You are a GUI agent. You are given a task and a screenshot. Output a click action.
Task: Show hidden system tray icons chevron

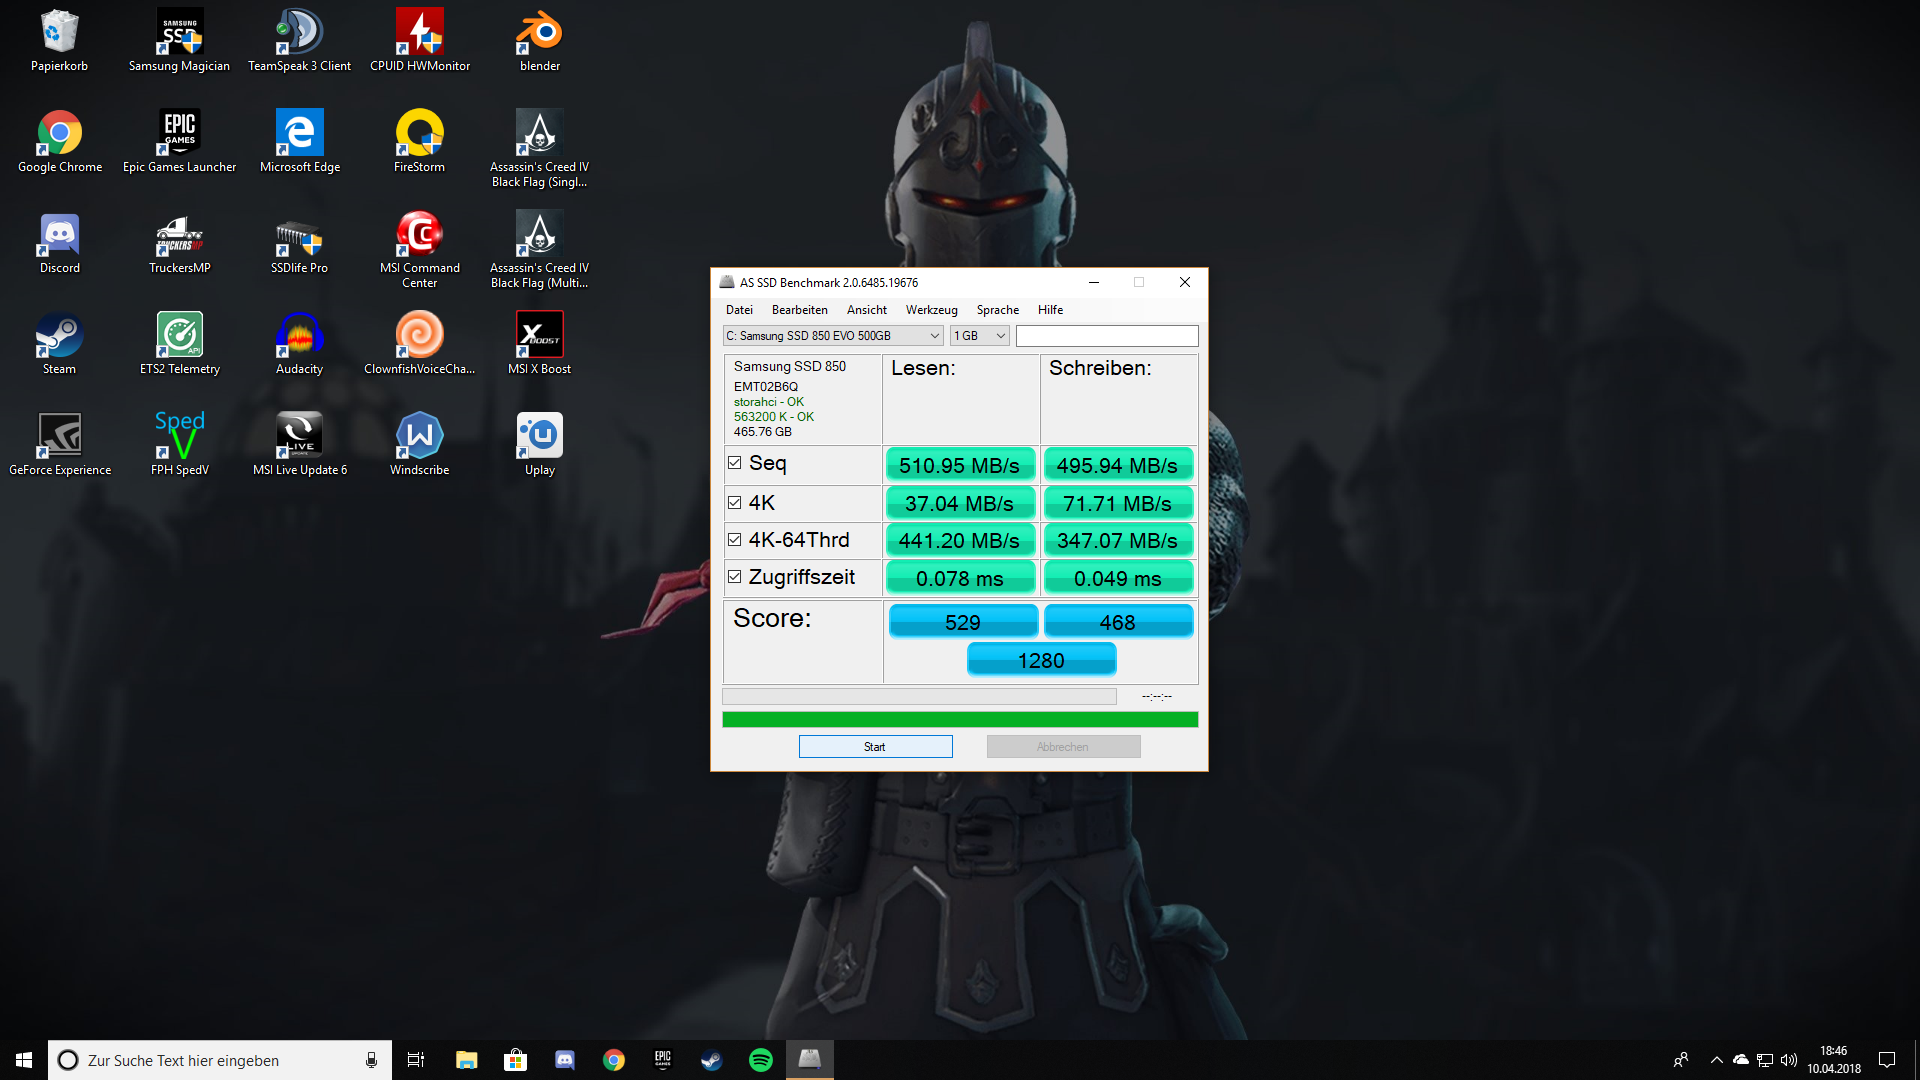(1716, 1060)
